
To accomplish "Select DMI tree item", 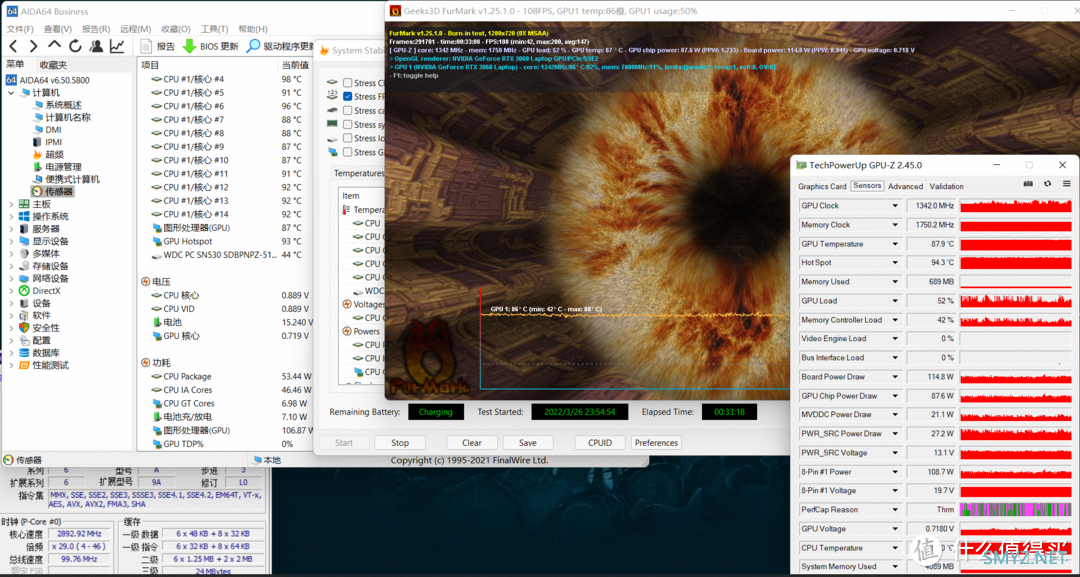I will pyautogui.click(x=47, y=129).
